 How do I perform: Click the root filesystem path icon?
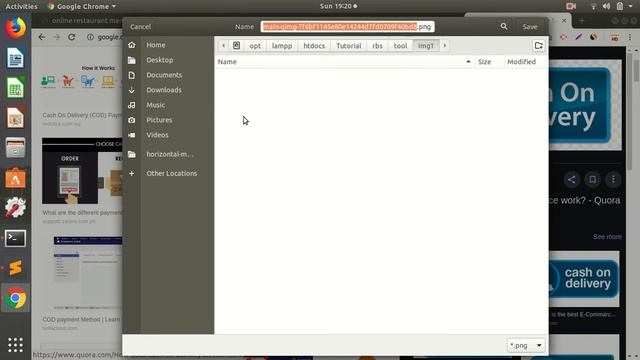(x=236, y=45)
